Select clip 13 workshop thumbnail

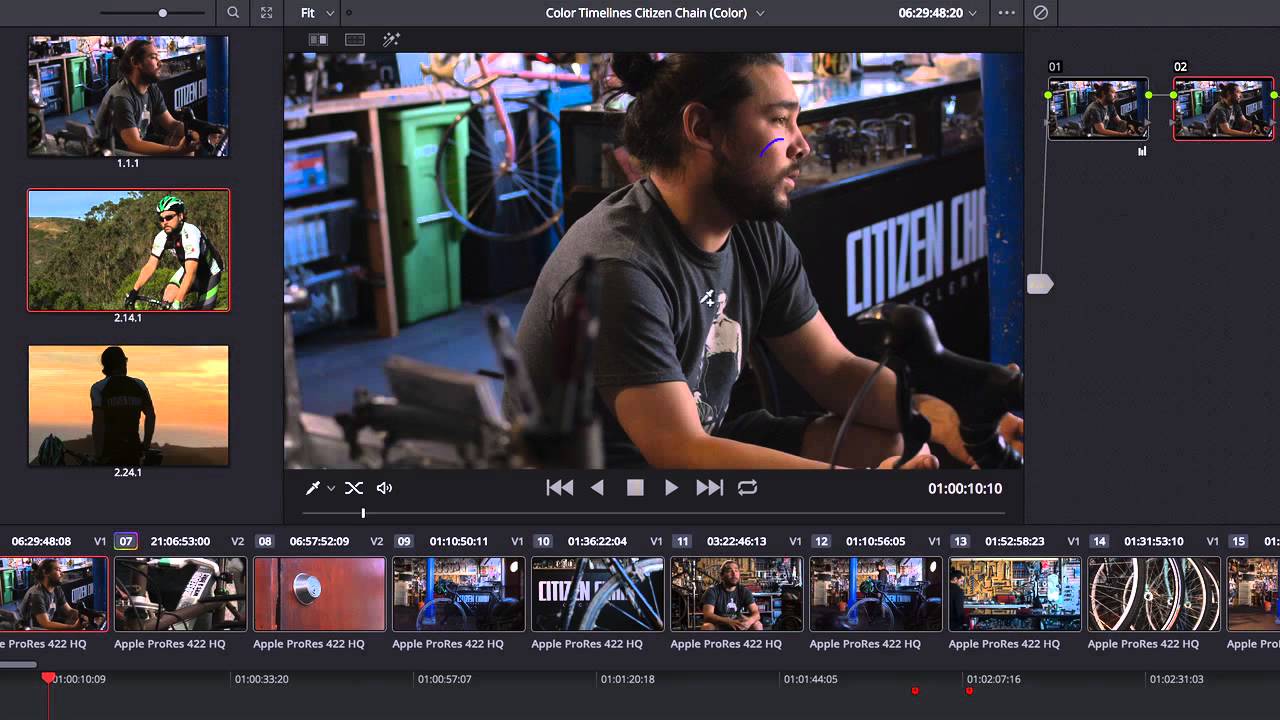pos(1014,594)
